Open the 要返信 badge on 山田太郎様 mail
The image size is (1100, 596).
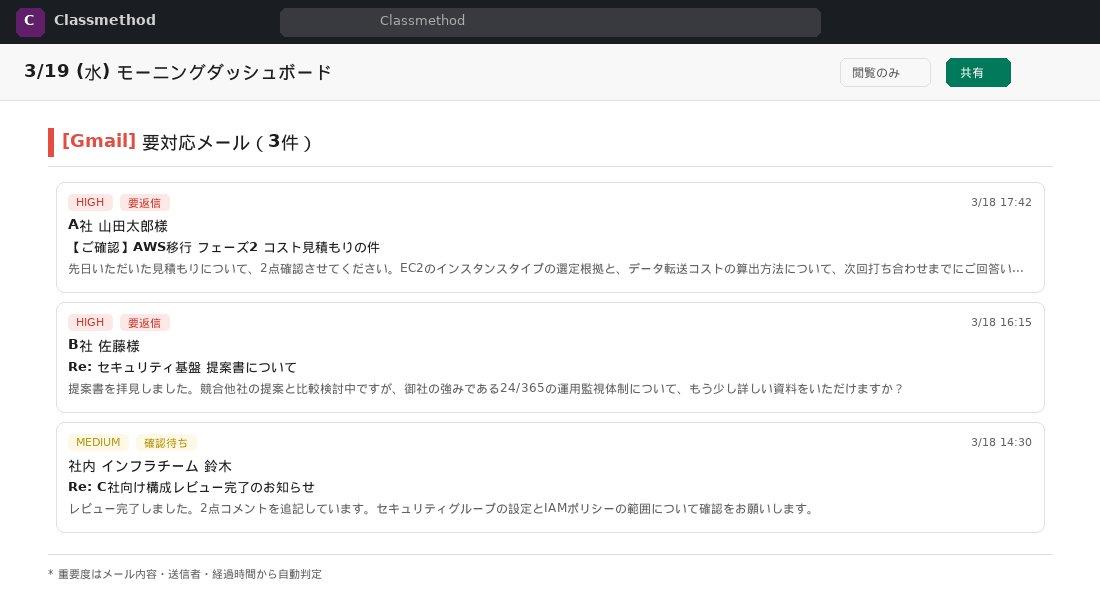tap(144, 202)
